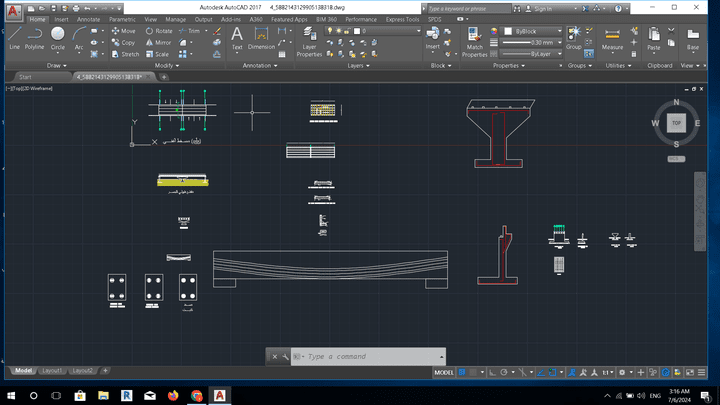Click MODEL space button in status bar
The height and width of the screenshot is (405, 720).
444,372
